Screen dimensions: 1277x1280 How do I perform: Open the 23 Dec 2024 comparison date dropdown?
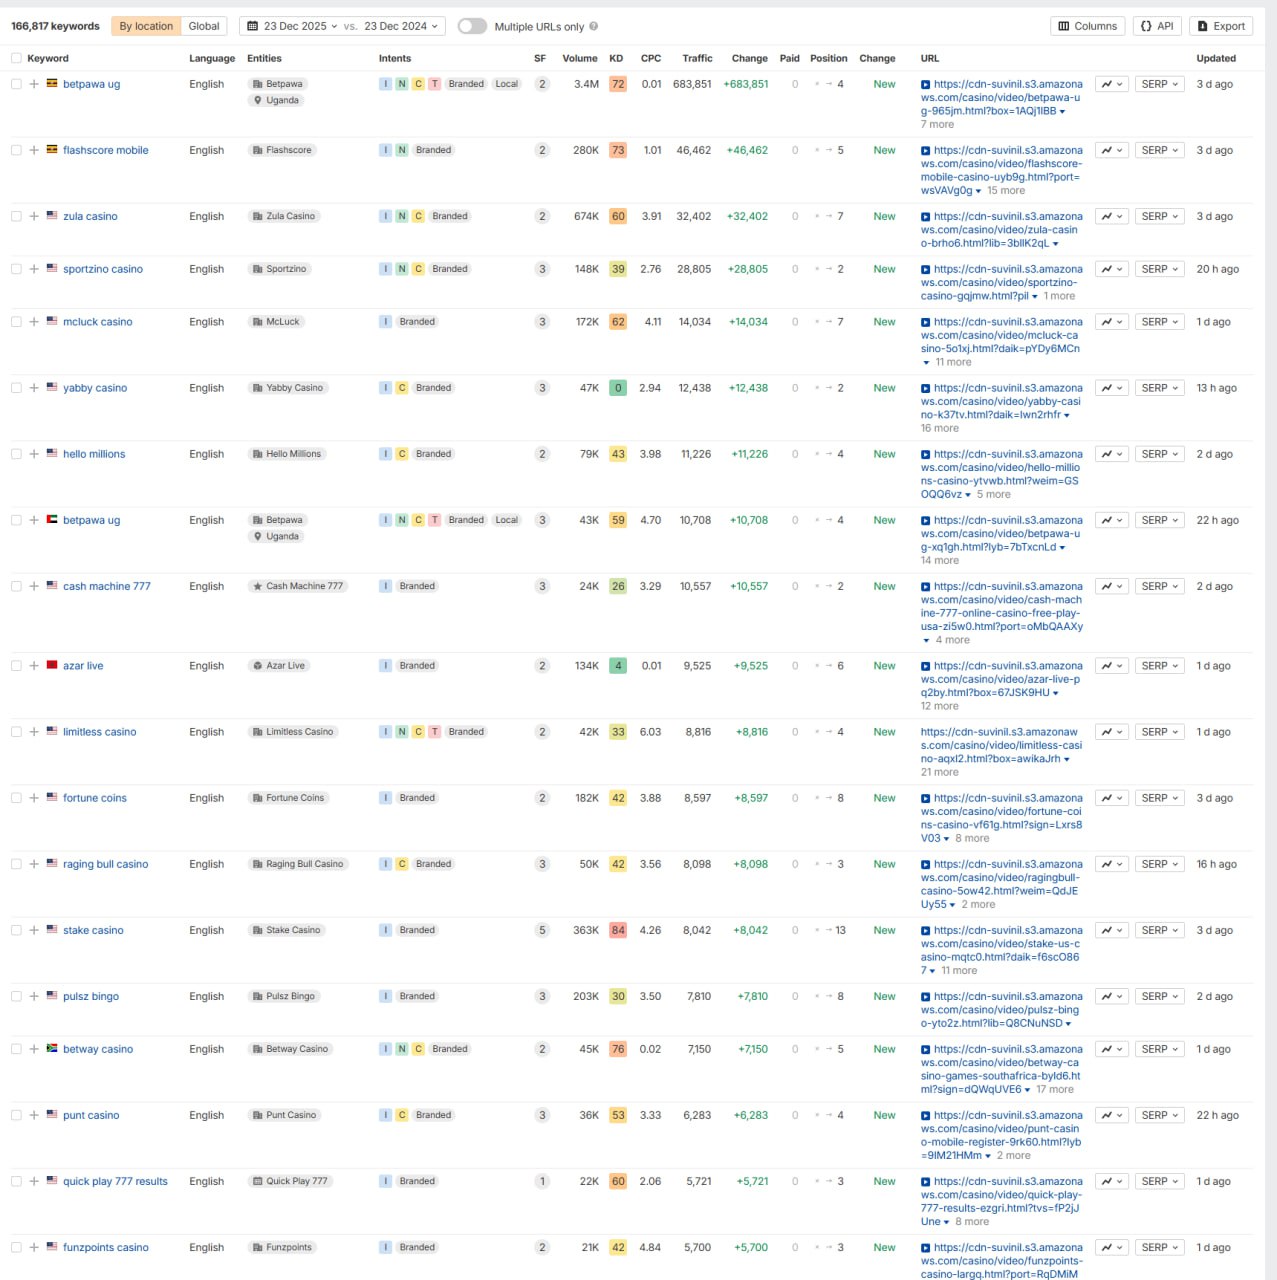pyautogui.click(x=401, y=26)
